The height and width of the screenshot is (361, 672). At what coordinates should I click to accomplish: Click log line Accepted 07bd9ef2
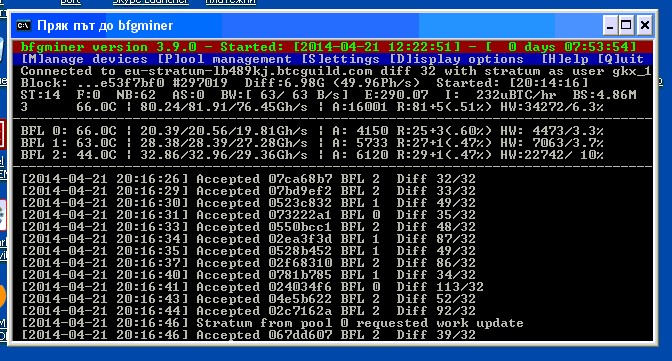pyautogui.click(x=249, y=191)
